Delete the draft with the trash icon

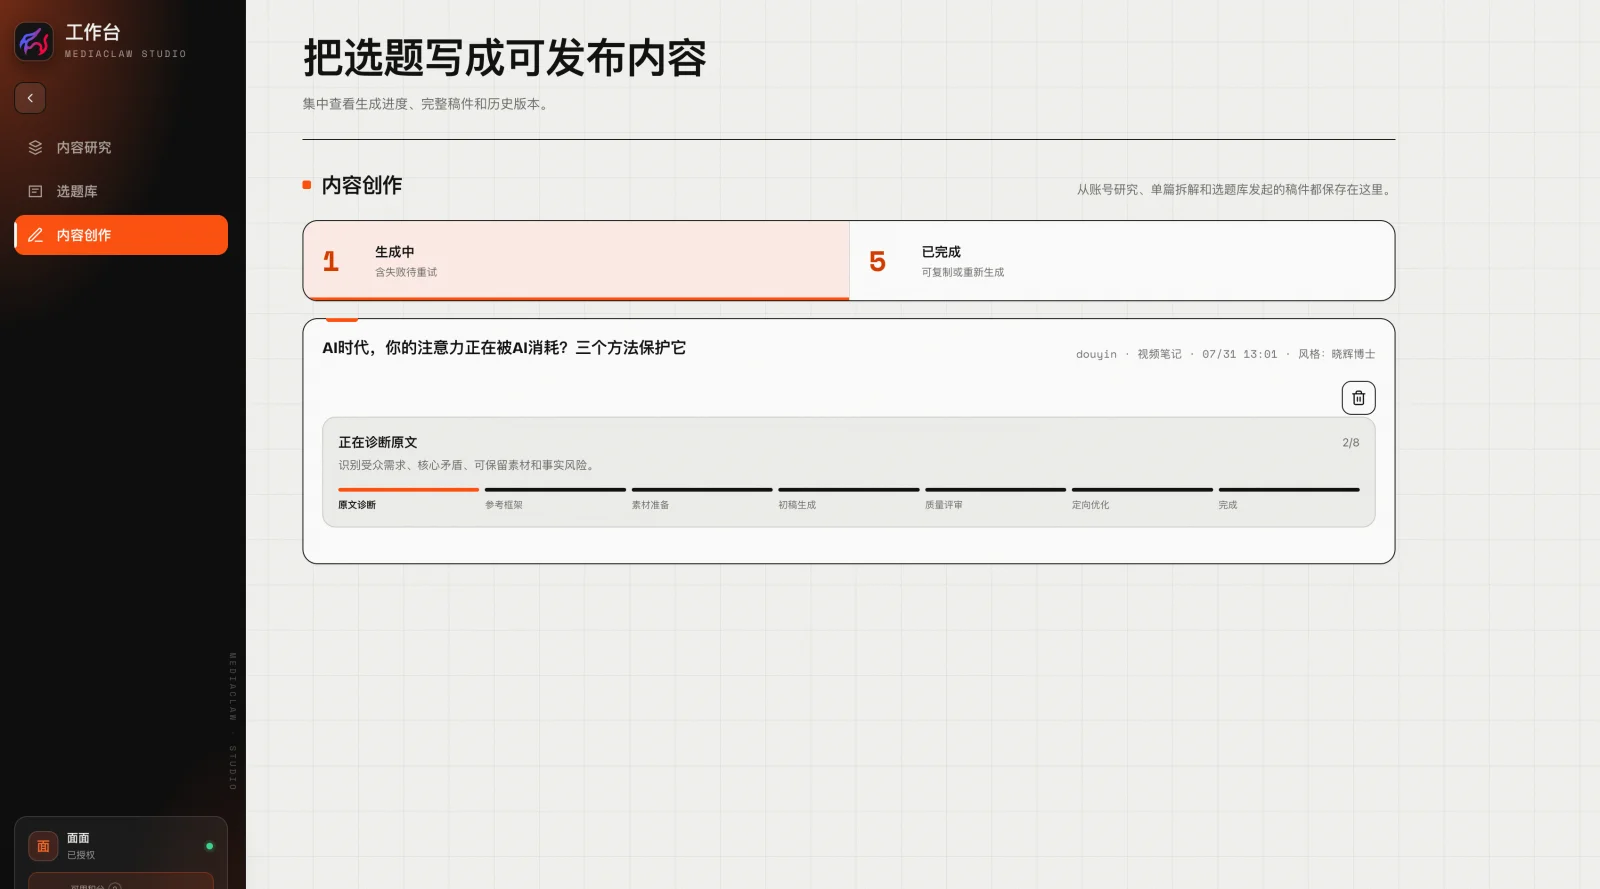point(1358,398)
